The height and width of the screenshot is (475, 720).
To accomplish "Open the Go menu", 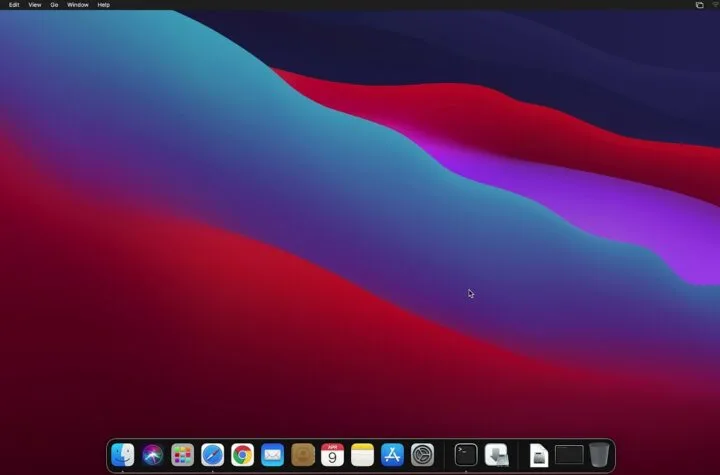I will tap(54, 5).
